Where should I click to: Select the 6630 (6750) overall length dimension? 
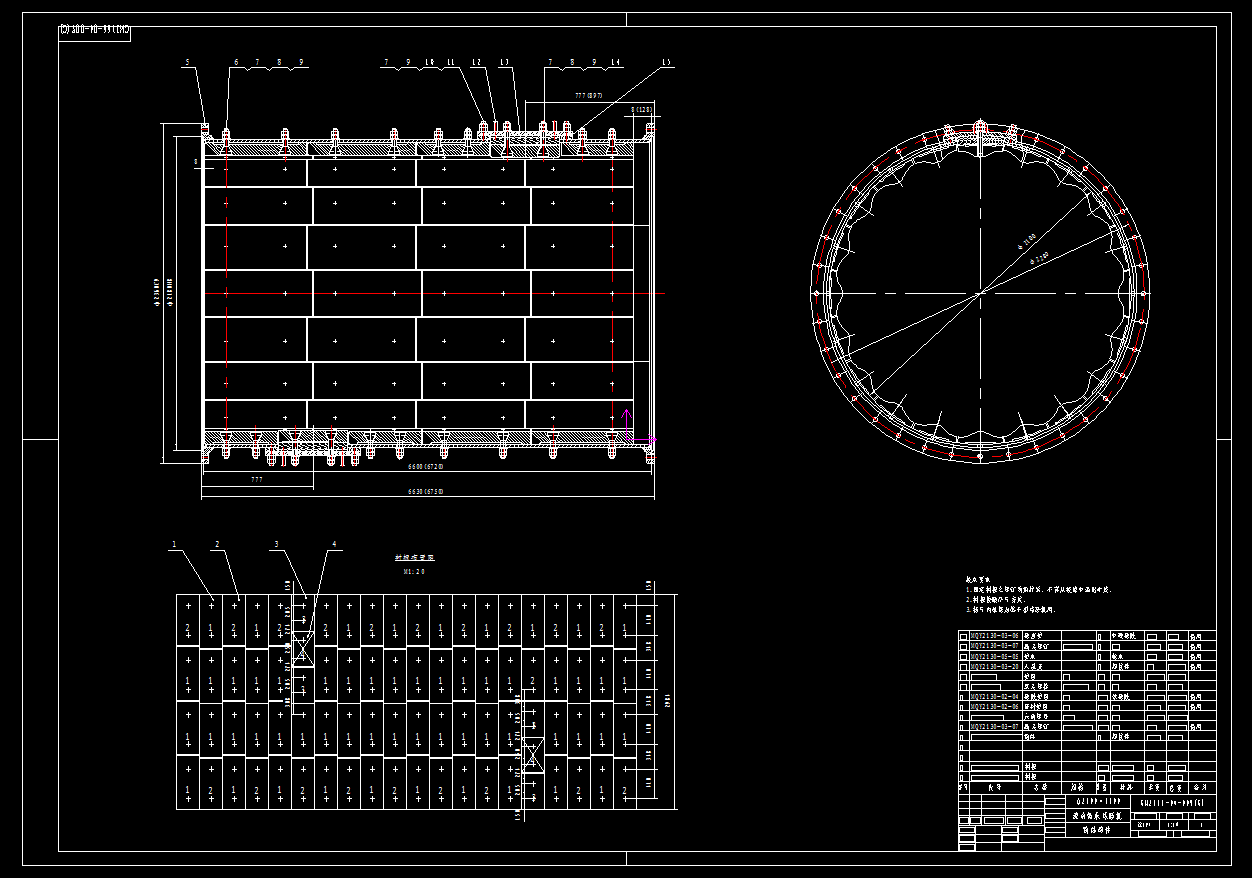425,491
